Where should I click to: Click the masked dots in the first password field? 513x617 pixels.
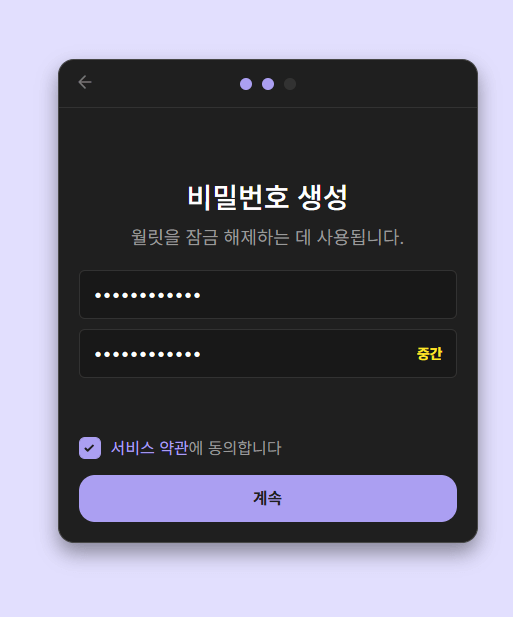click(148, 295)
